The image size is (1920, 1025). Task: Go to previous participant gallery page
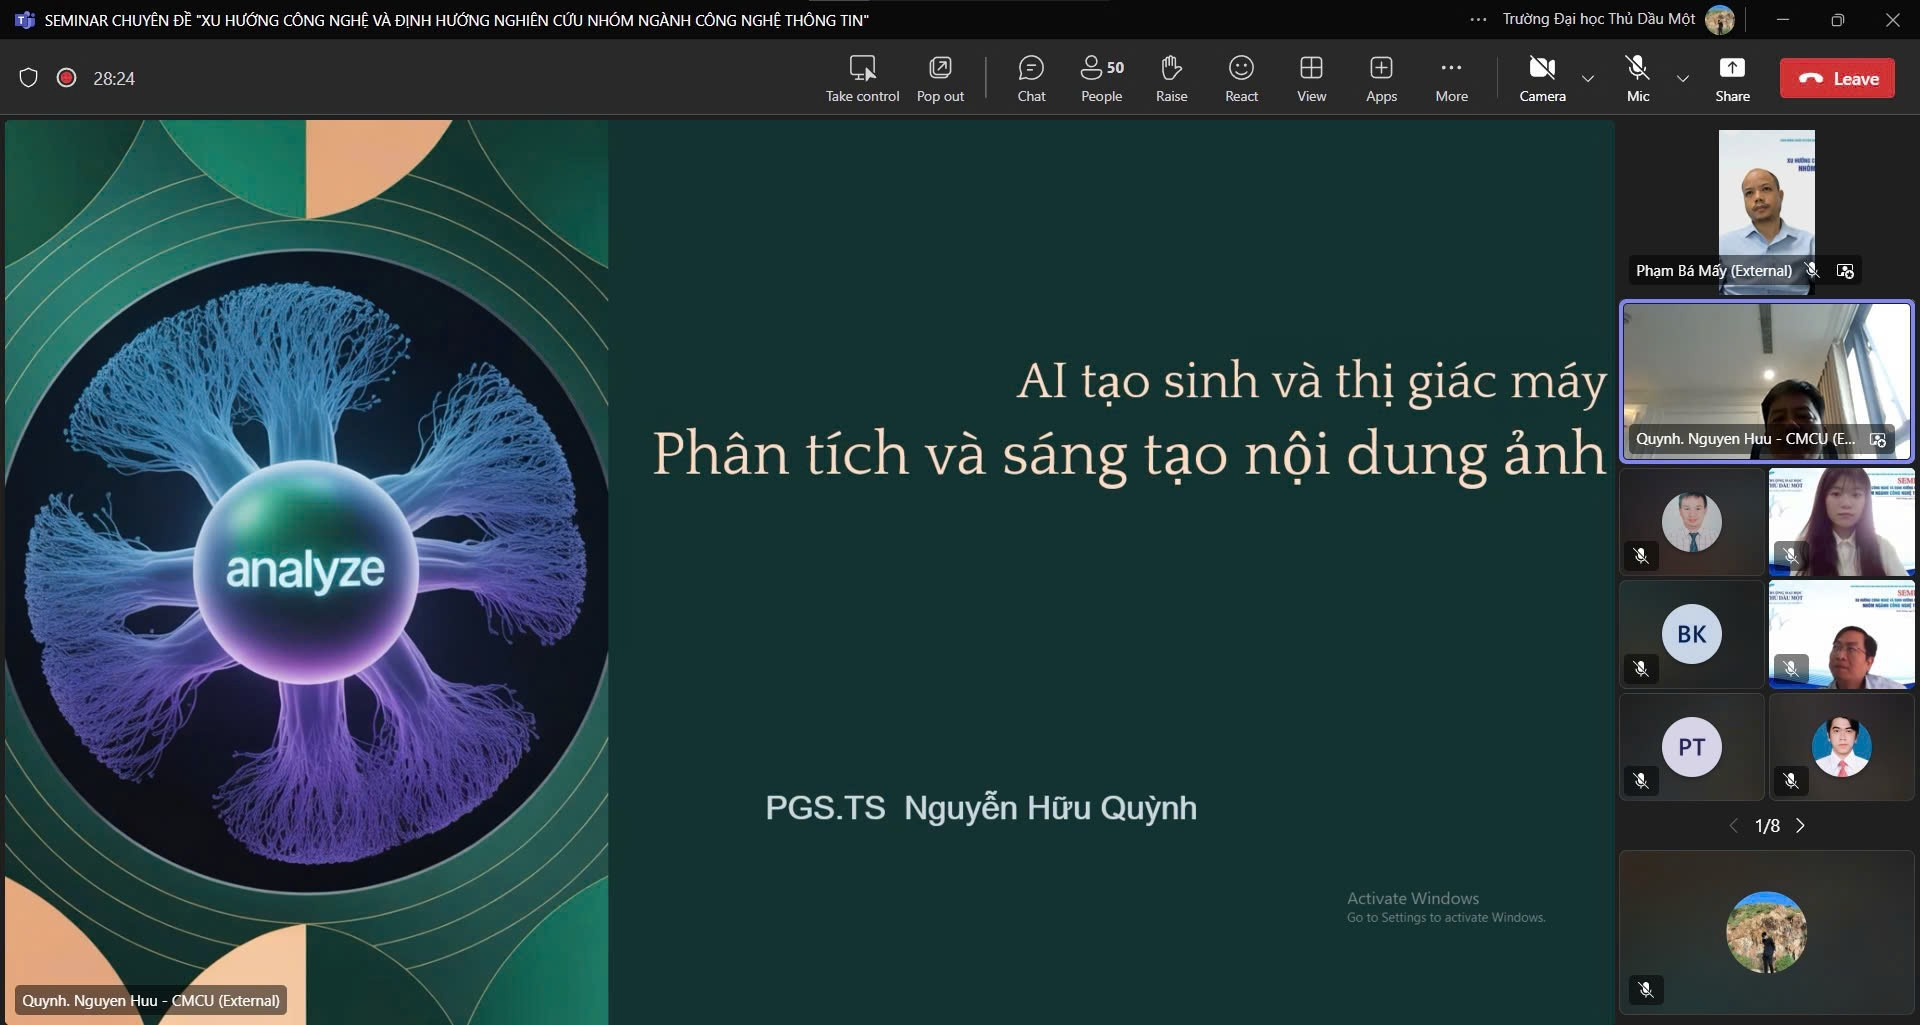click(1734, 826)
